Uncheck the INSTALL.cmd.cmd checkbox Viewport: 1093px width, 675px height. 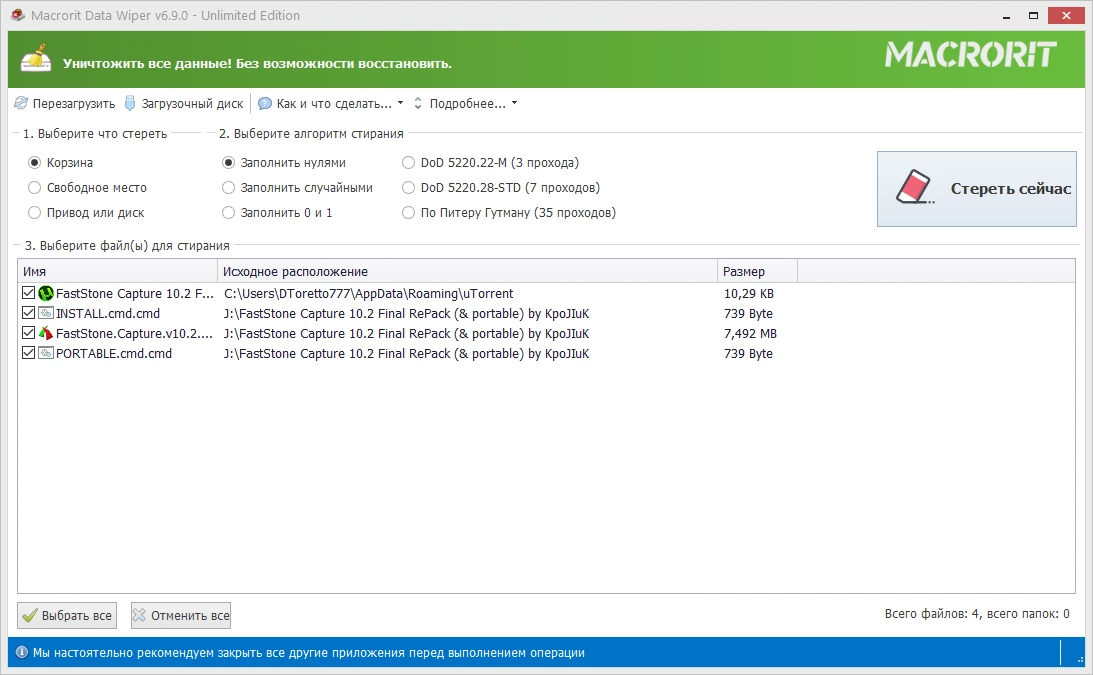[29, 313]
